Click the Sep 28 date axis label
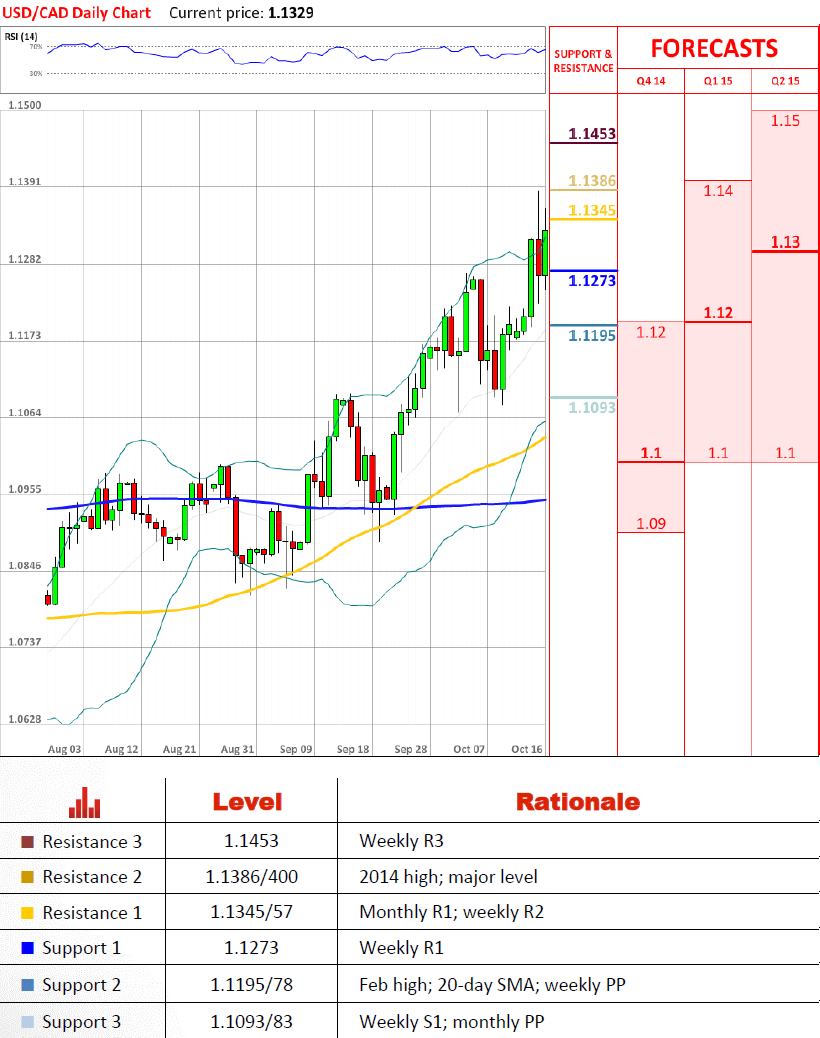820x1038 pixels. click(410, 749)
